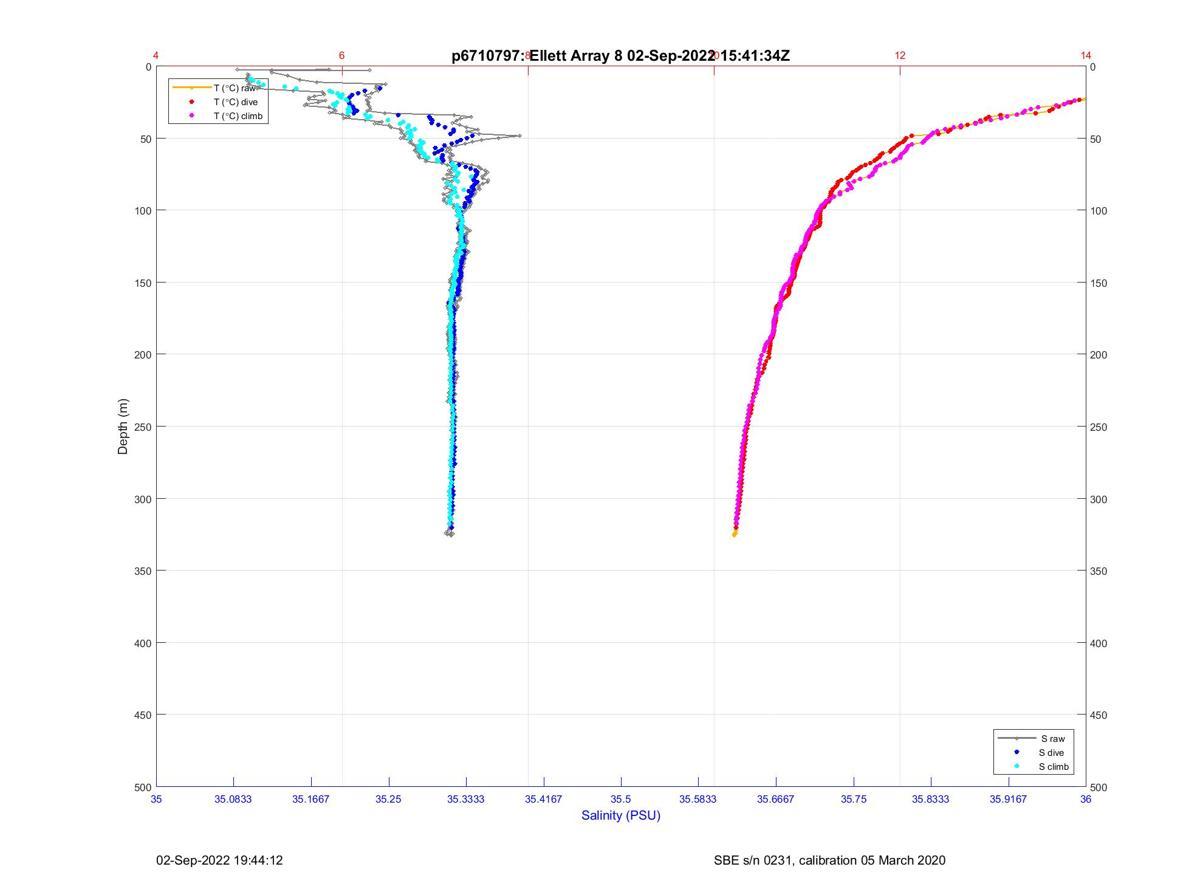The image size is (1200, 885).
Task: Click the gray diamond ending the salinity profile
Action: [x=449, y=534]
